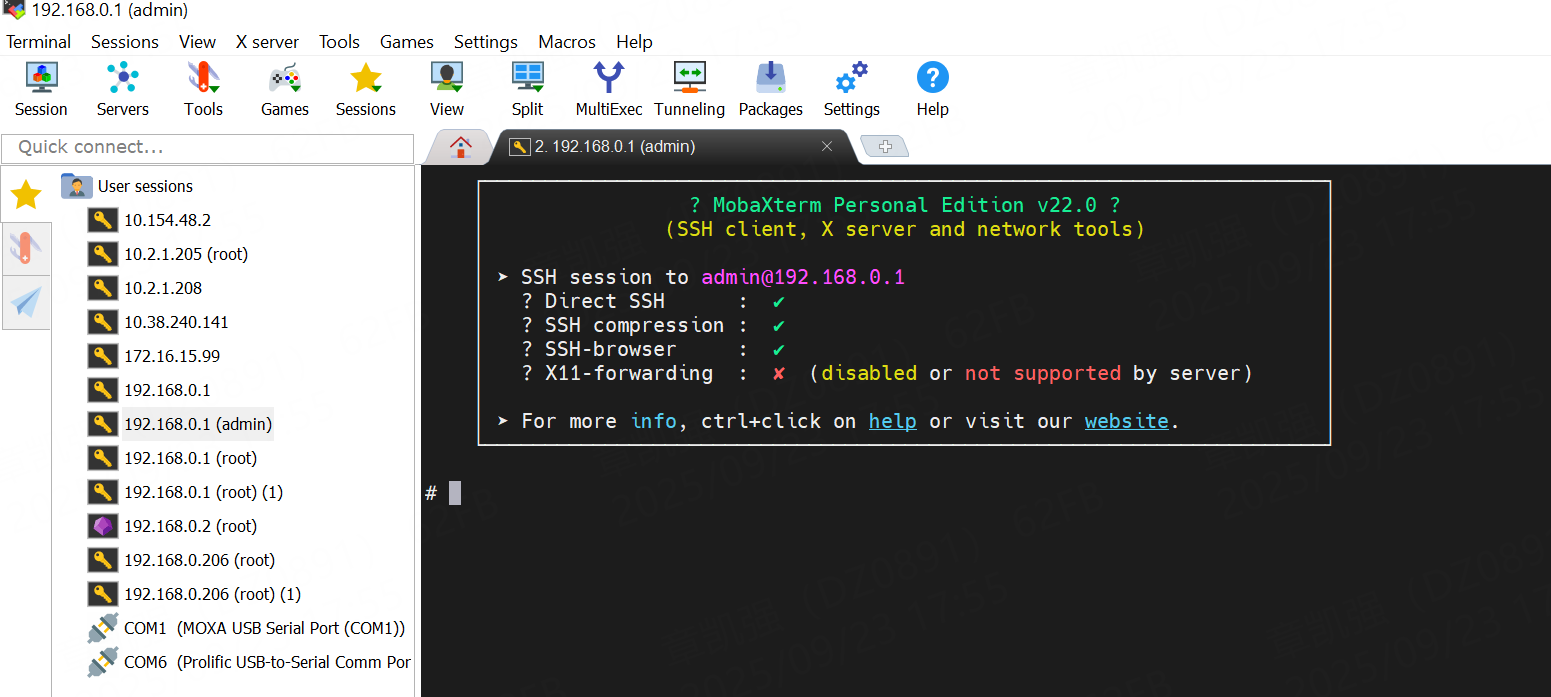Viewport: 1551px width, 697px height.
Task: Click the key icon beside 10.154.48.2
Action: pos(102,220)
